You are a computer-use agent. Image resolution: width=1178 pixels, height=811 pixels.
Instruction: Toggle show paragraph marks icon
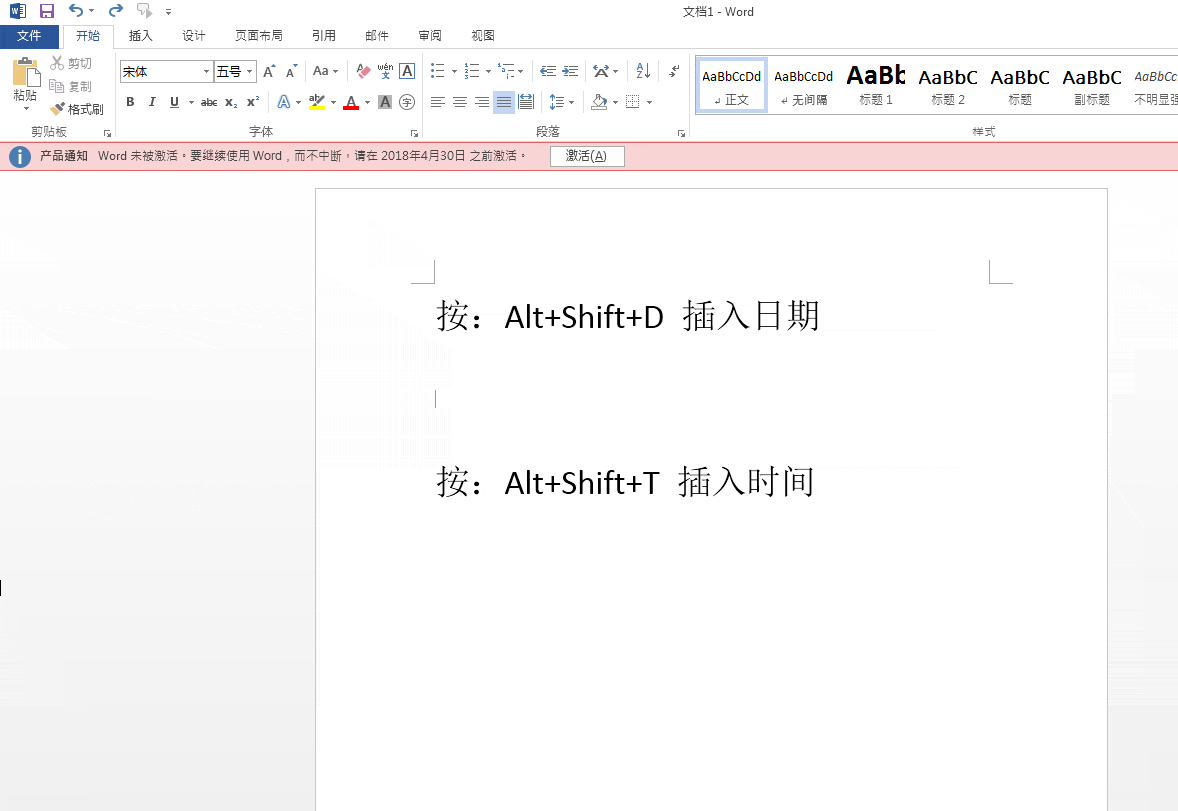pos(674,71)
